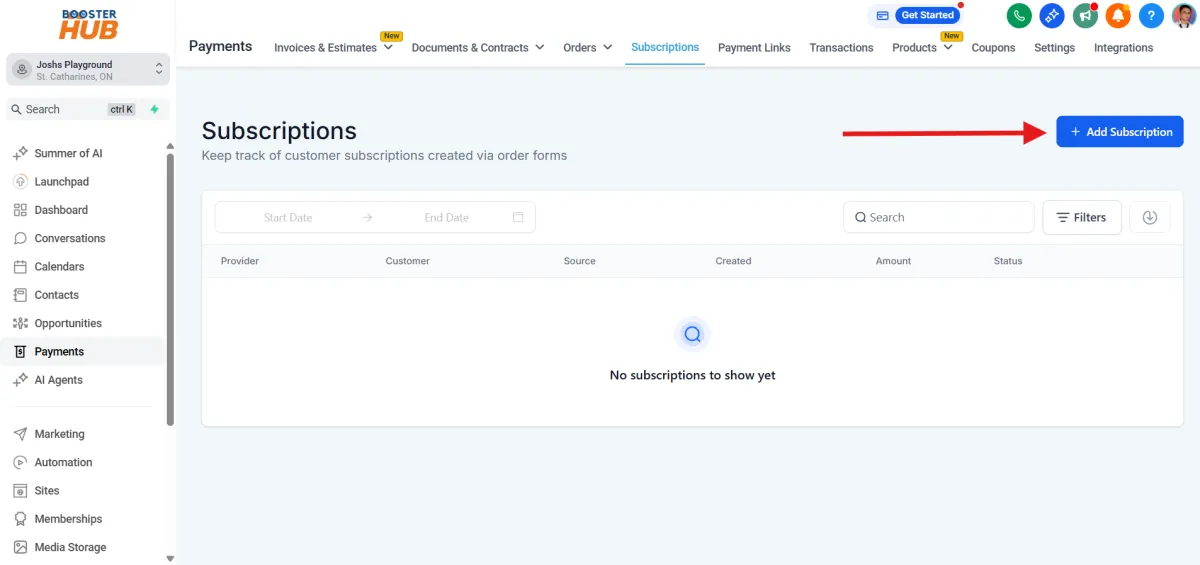Go to Dashboard icon in sidebar
Viewport: 1200px width, 565px height.
(x=20, y=210)
